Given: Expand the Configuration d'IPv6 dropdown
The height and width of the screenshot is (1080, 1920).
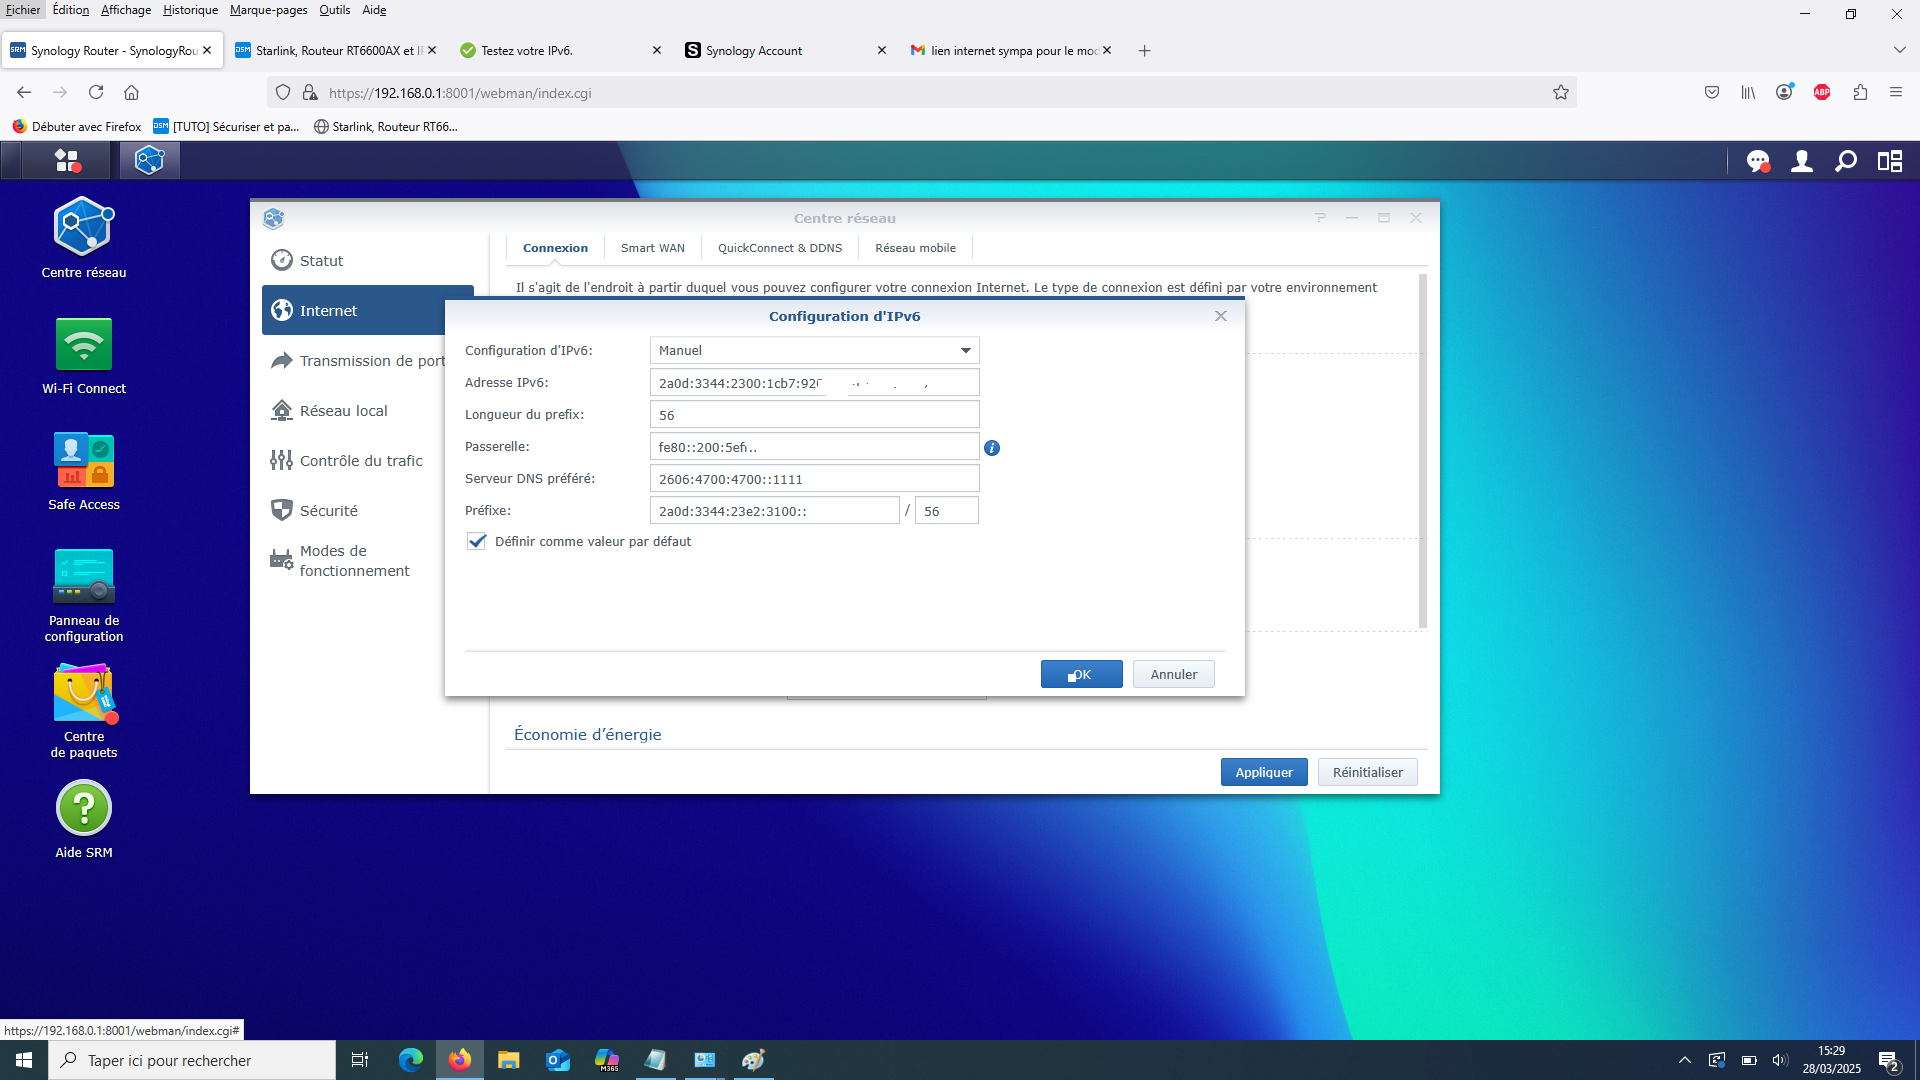Looking at the screenshot, I should [x=814, y=350].
